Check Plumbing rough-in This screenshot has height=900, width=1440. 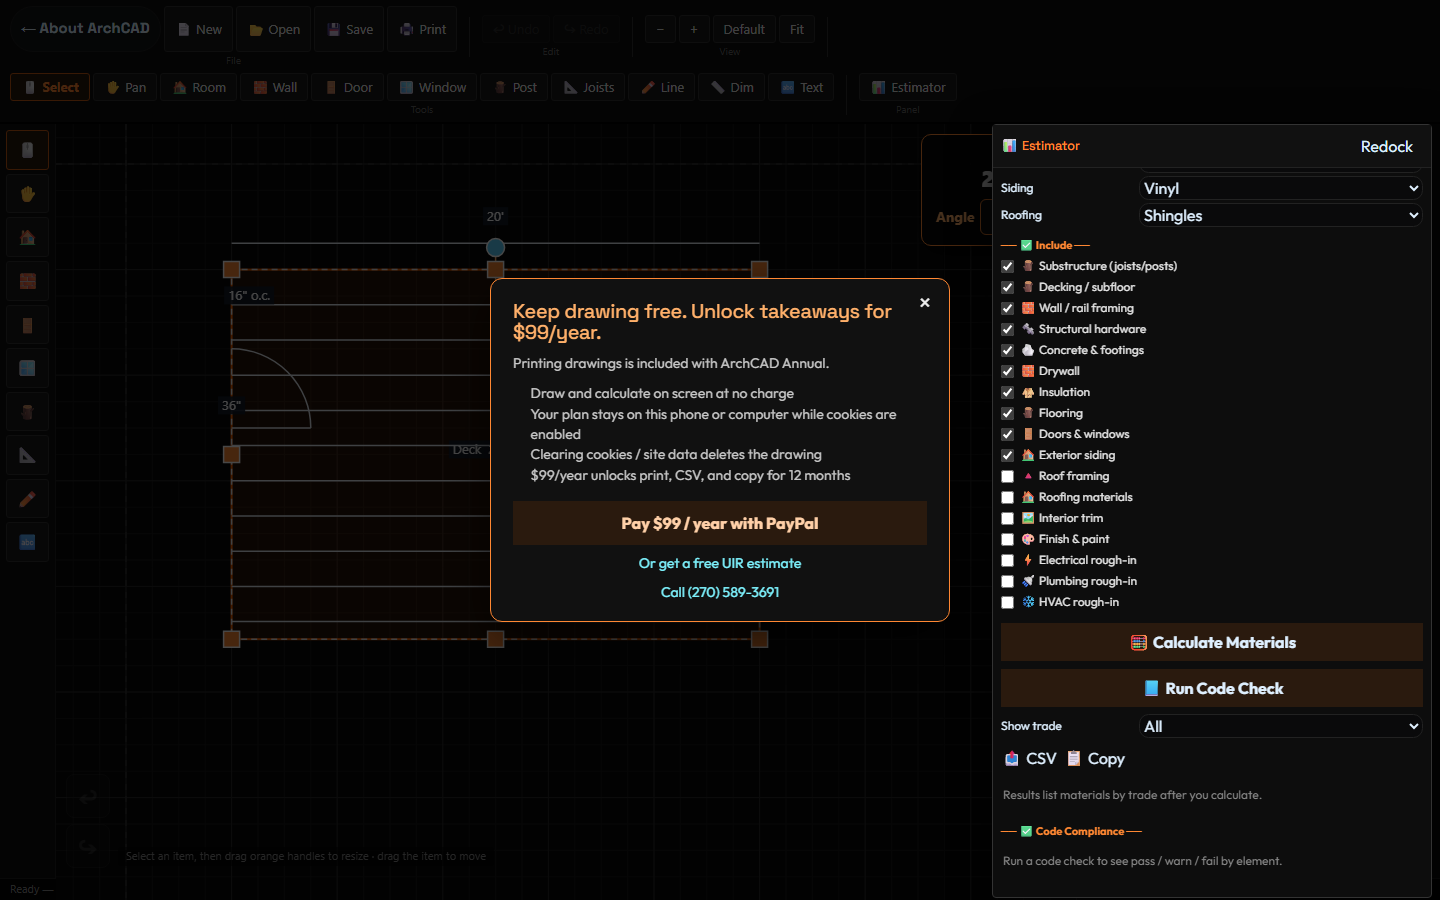coord(1008,581)
